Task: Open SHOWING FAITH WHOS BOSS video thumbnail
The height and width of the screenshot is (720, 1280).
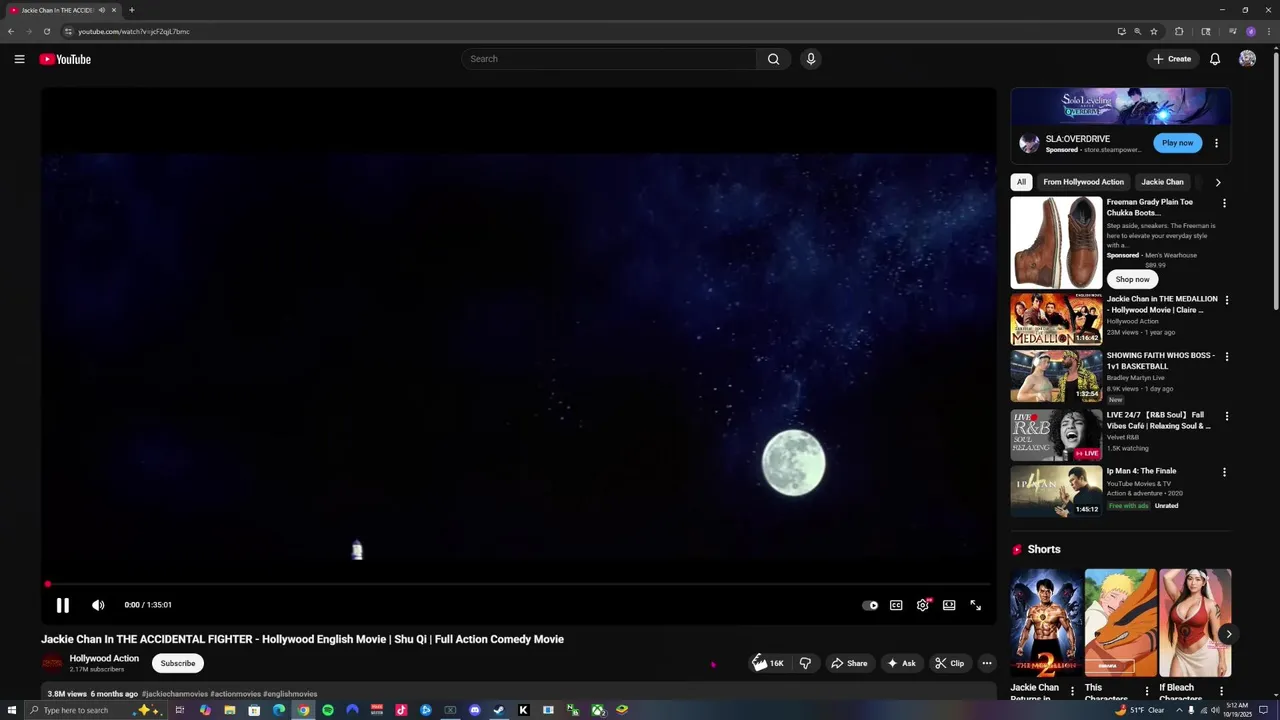Action: pyautogui.click(x=1056, y=375)
